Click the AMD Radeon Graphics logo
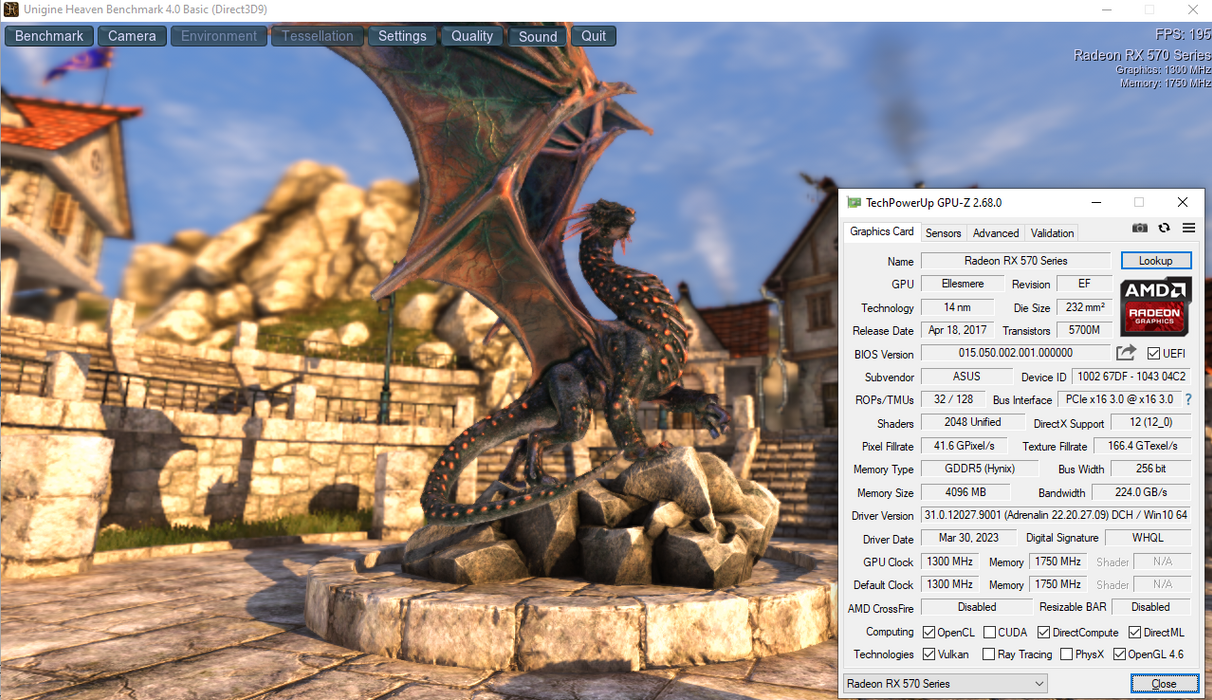Screen dimensions: 1212x700 (x=1155, y=307)
